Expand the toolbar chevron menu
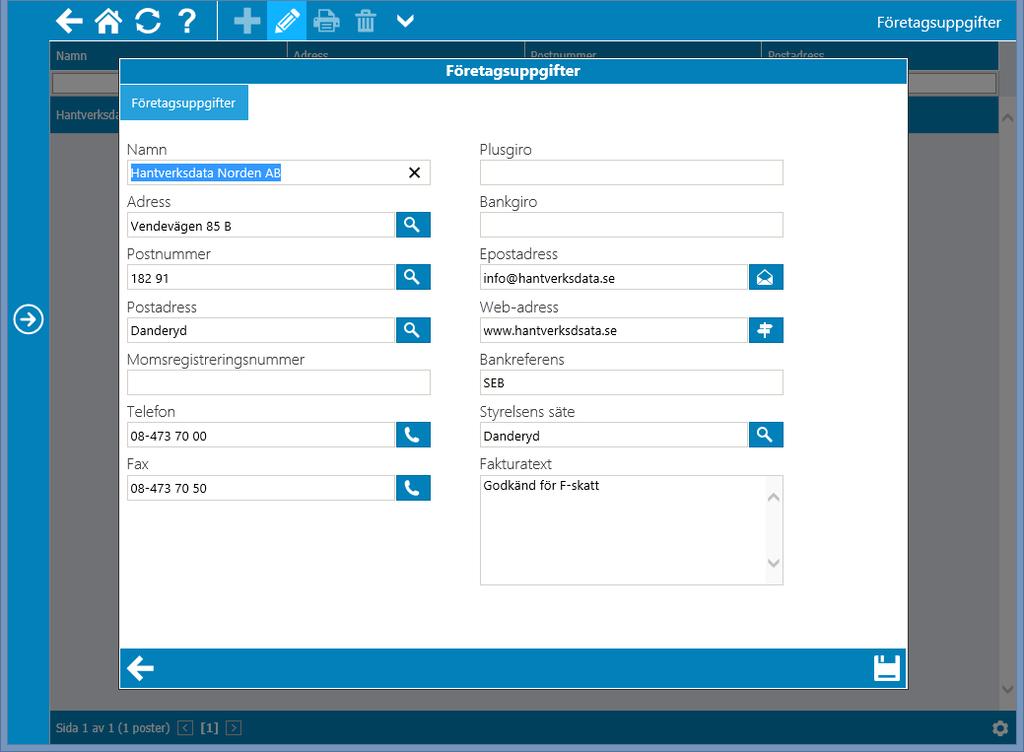Viewport: 1024px width, 752px height. pyautogui.click(x=406, y=21)
